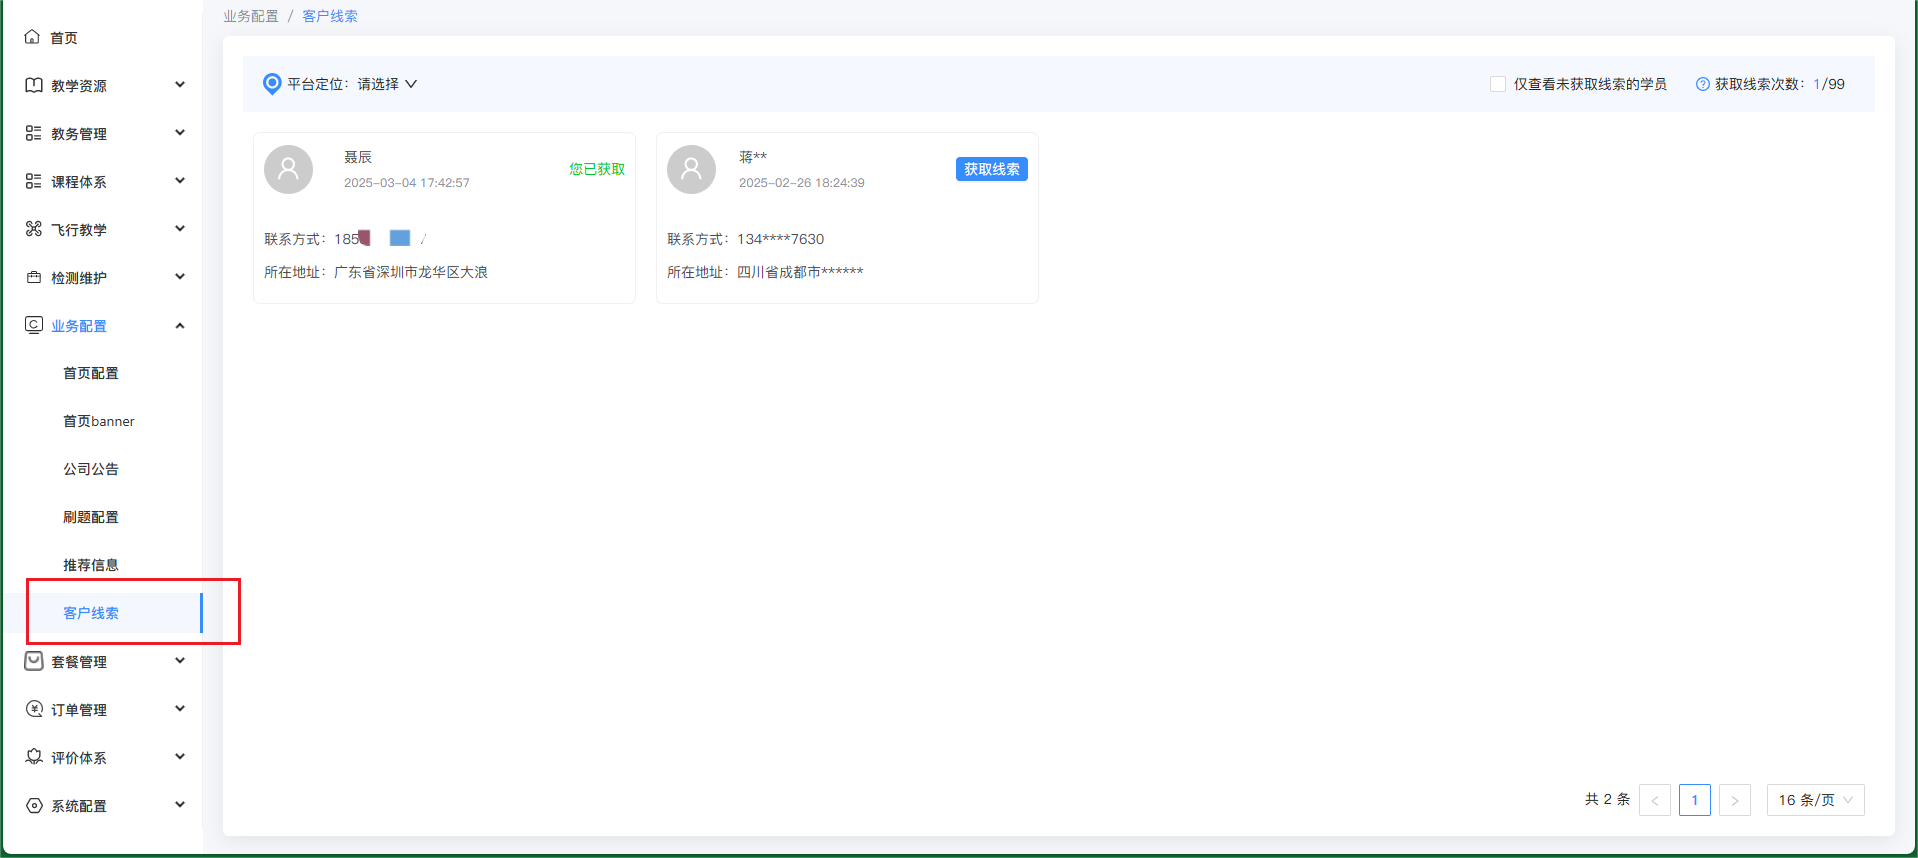Go to next page arrow in pagination
This screenshot has width=1918, height=858.
coord(1734,800)
